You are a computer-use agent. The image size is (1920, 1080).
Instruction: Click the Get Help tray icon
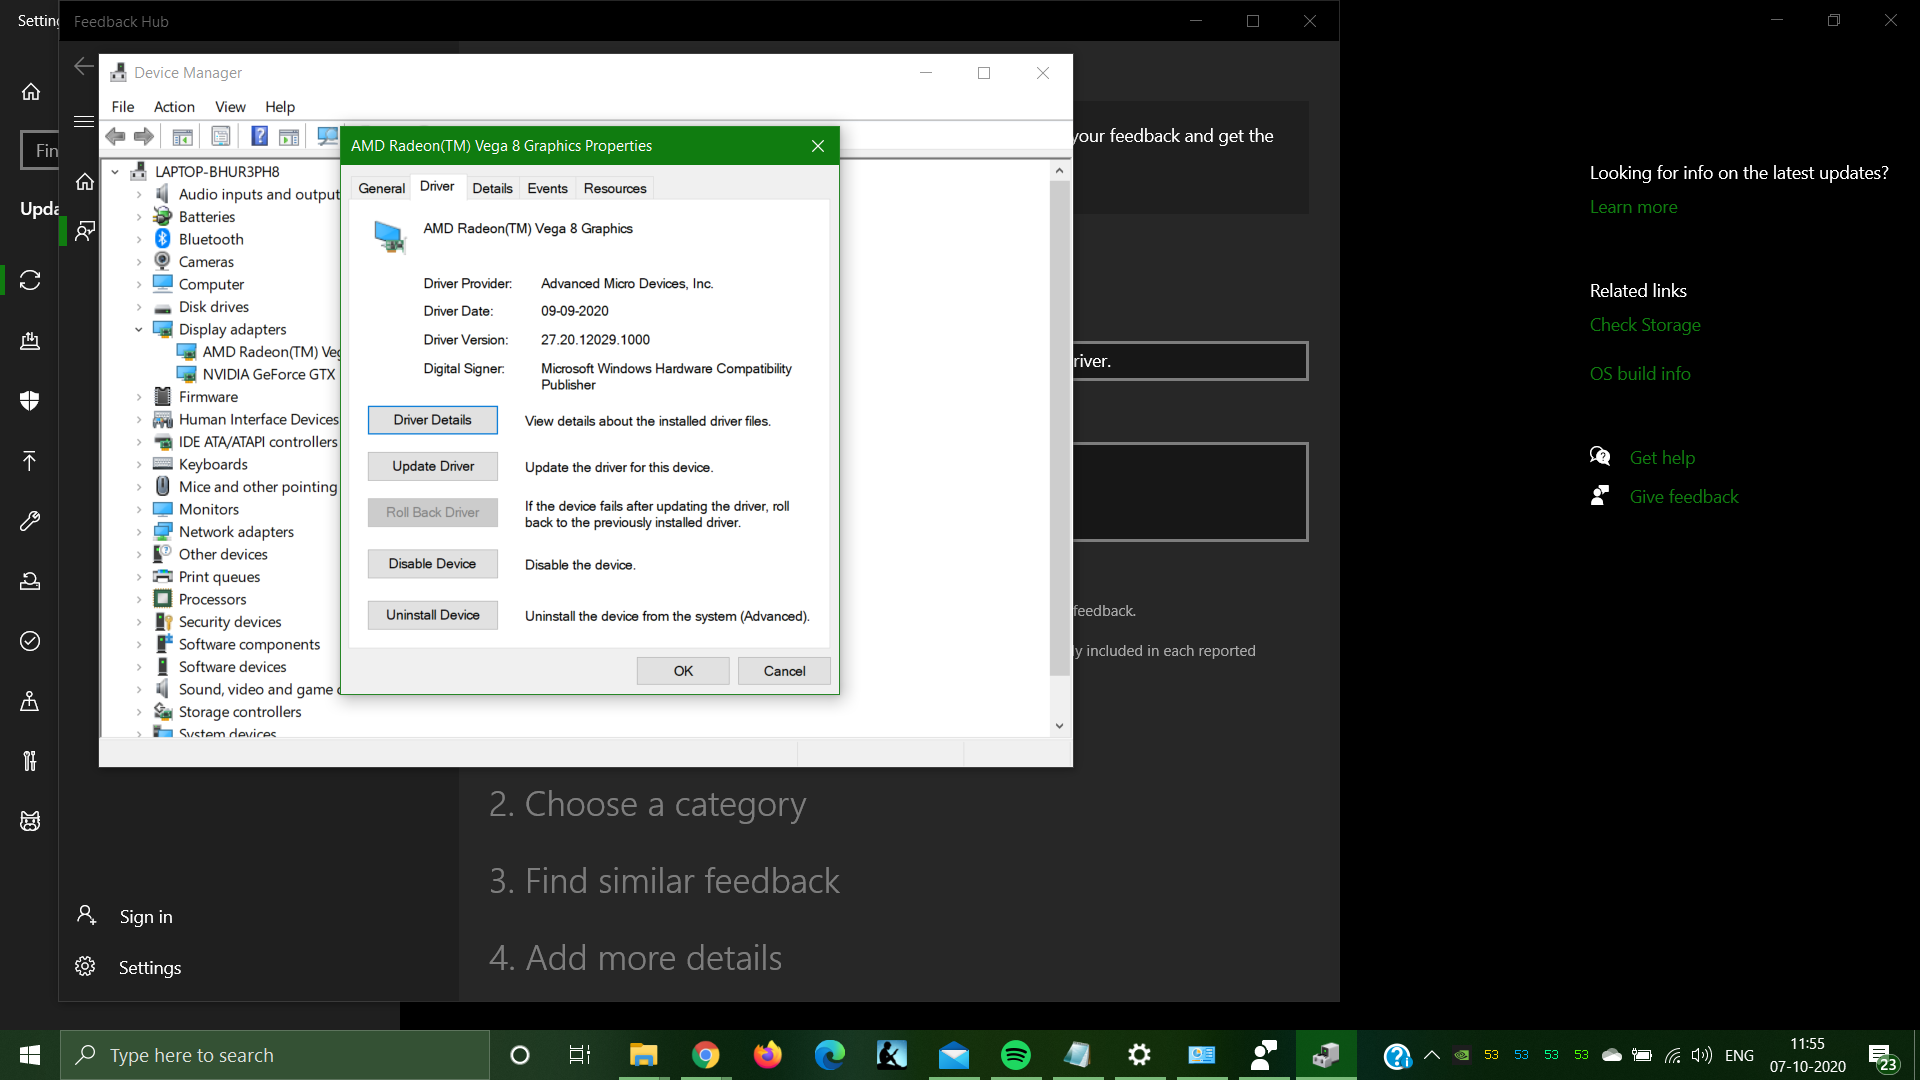[x=1397, y=1056]
